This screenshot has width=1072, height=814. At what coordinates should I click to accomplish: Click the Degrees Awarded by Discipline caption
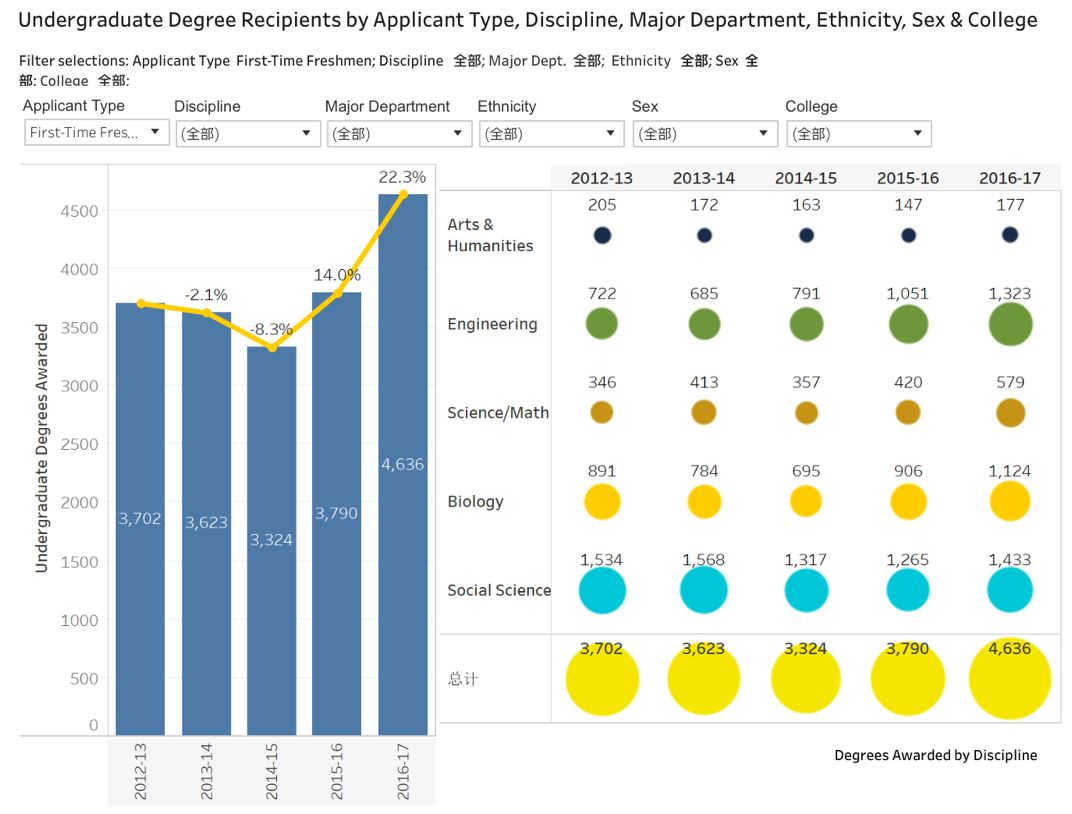pyautogui.click(x=935, y=755)
